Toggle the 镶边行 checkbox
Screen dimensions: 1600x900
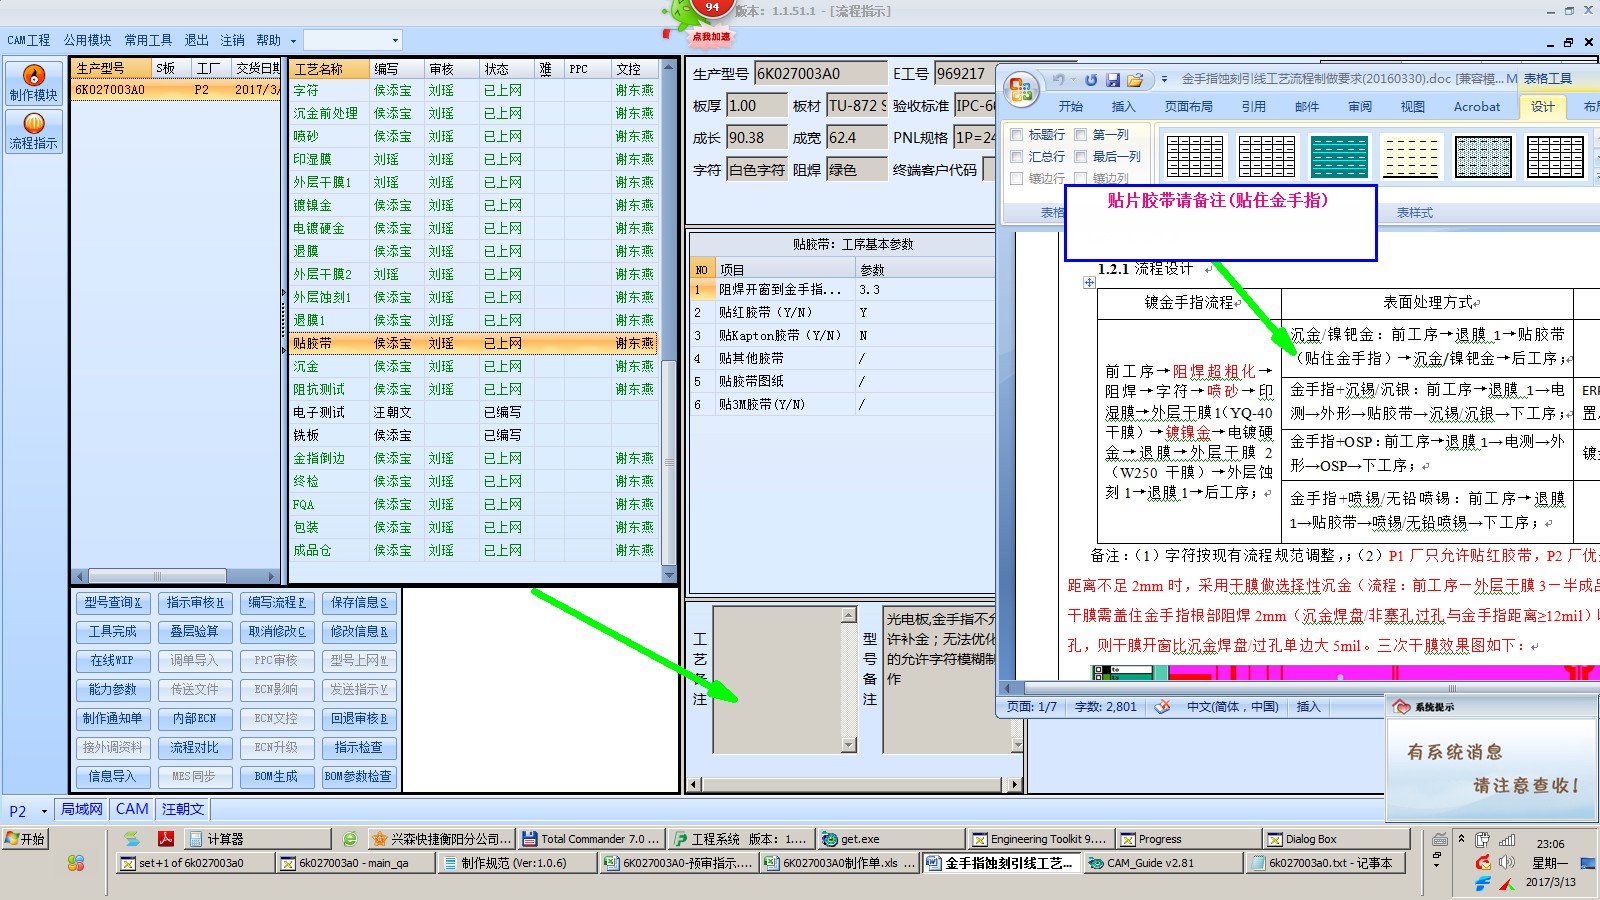click(1017, 178)
